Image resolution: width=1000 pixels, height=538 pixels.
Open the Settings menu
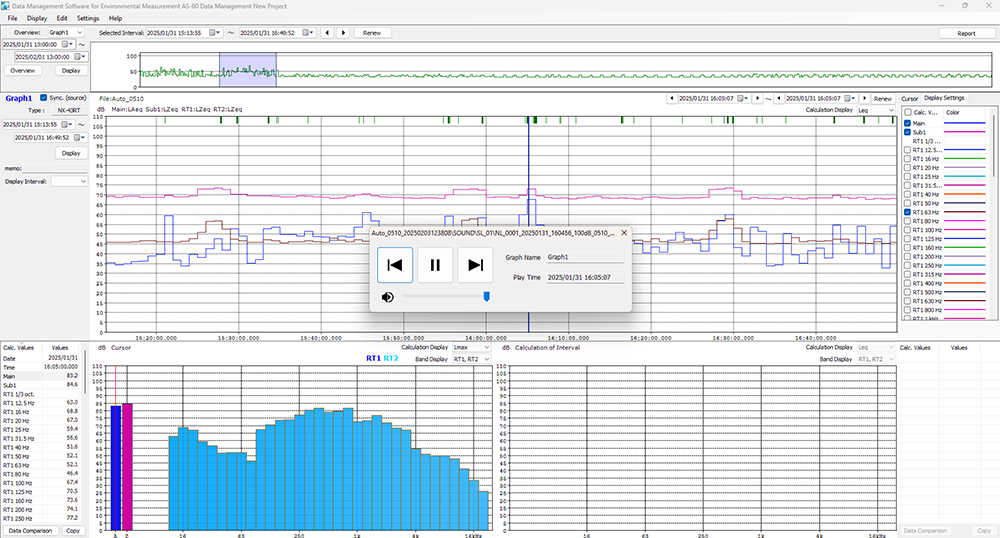[88, 18]
